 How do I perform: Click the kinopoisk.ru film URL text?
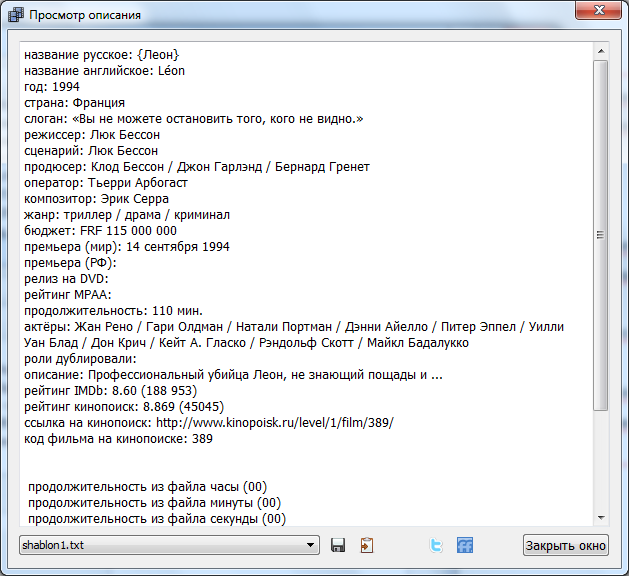(275, 423)
